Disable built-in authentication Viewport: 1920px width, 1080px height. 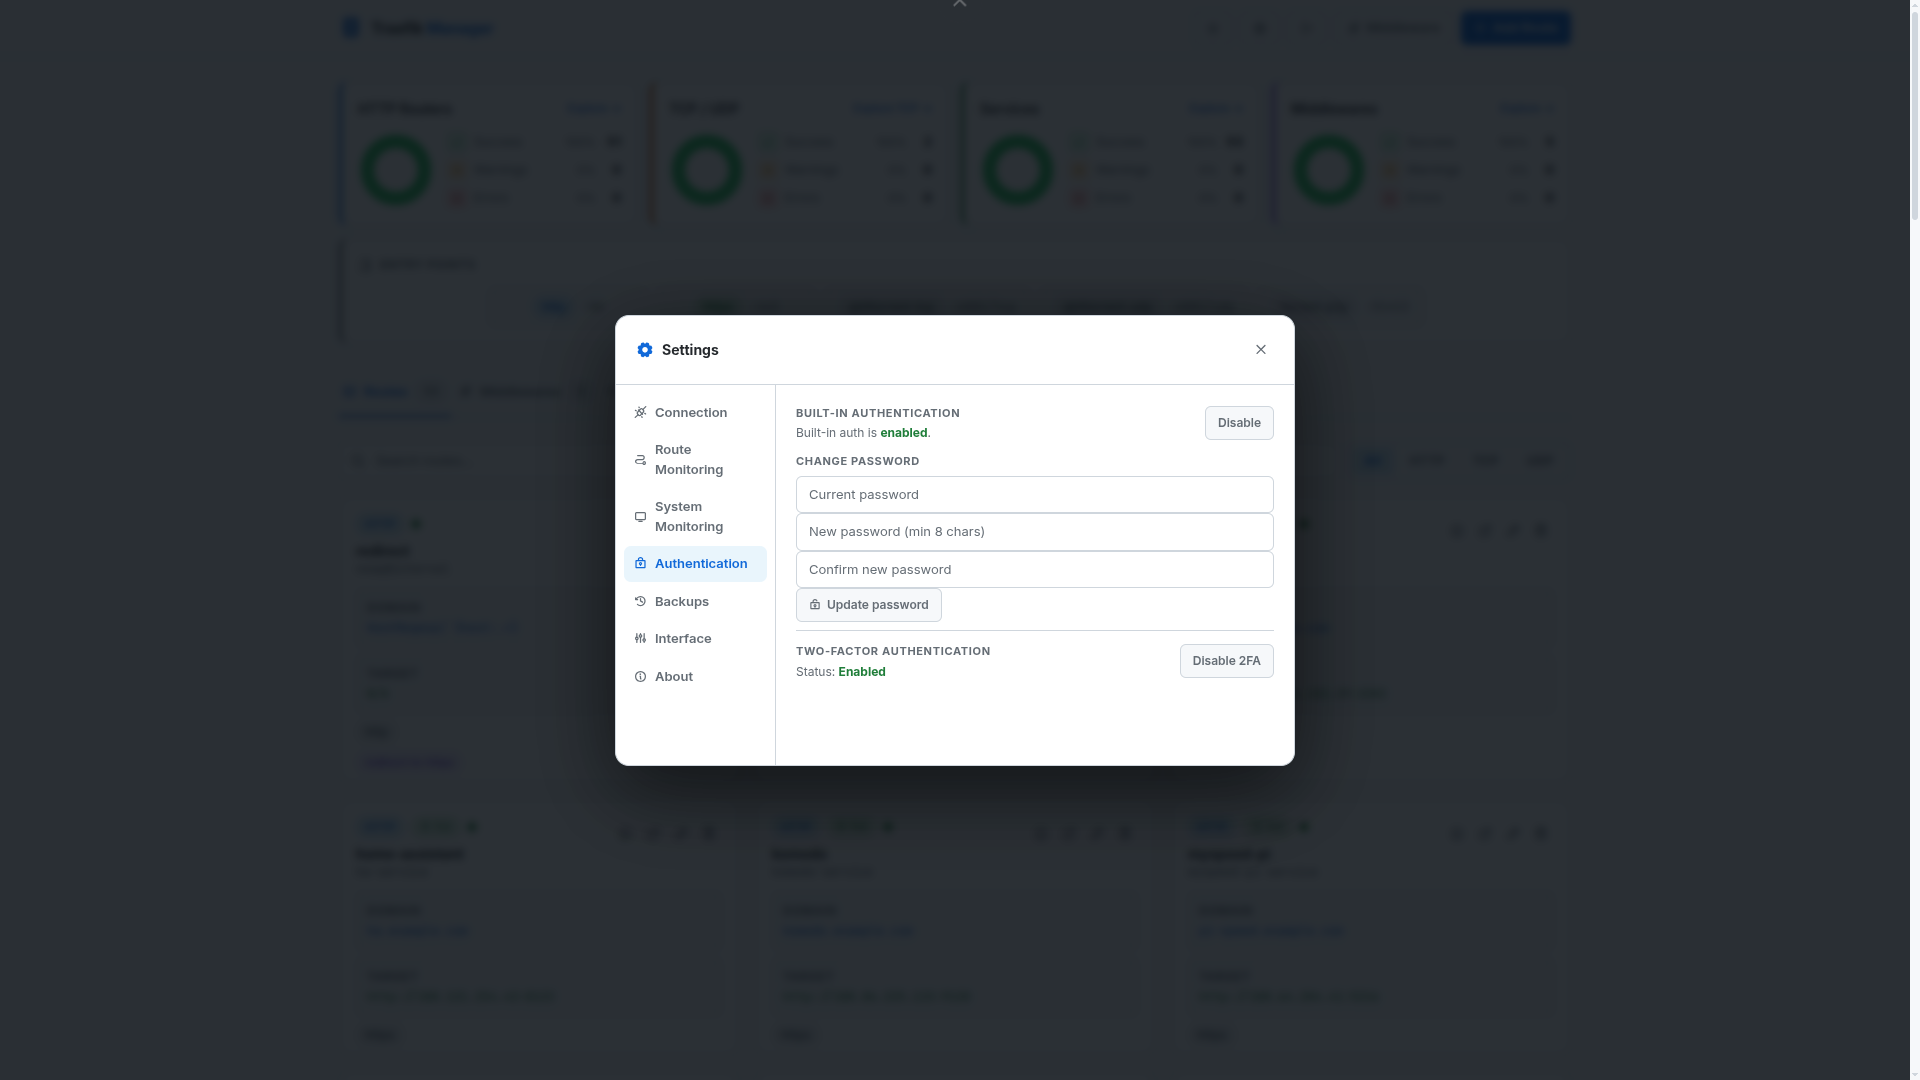1238,422
